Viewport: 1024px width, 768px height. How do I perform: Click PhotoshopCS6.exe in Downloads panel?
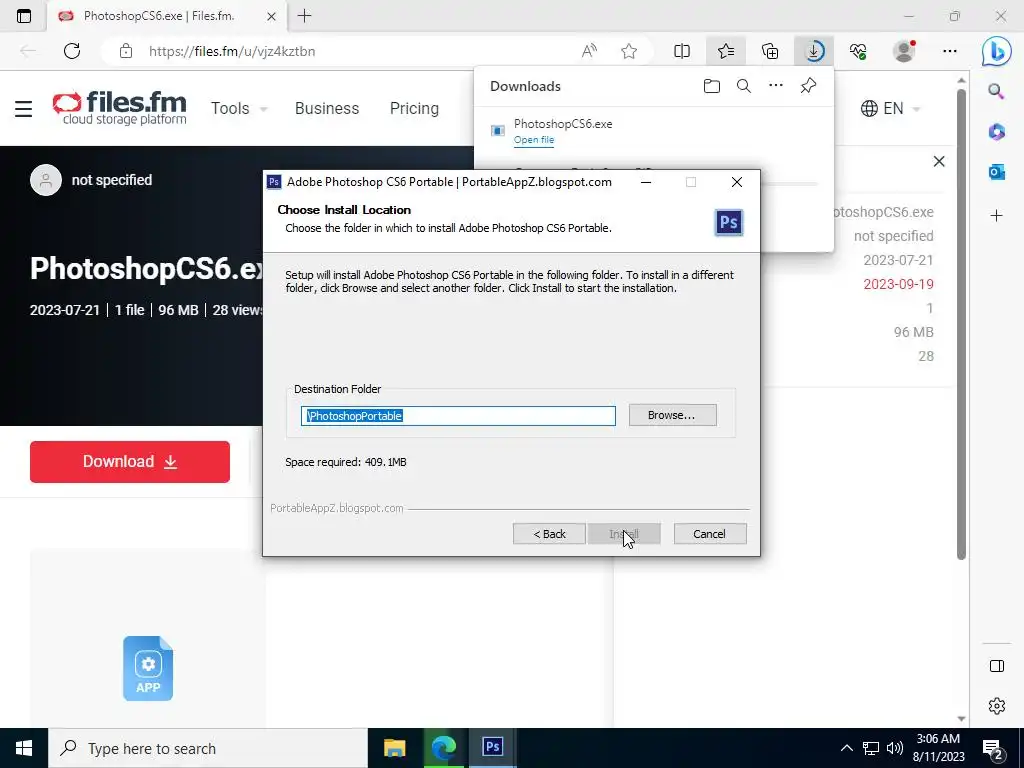coord(563,123)
